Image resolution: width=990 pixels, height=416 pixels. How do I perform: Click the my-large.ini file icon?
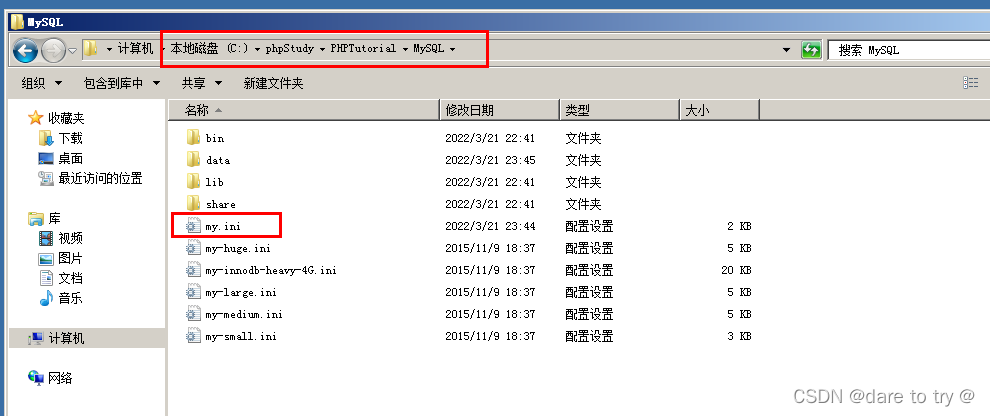click(x=193, y=292)
